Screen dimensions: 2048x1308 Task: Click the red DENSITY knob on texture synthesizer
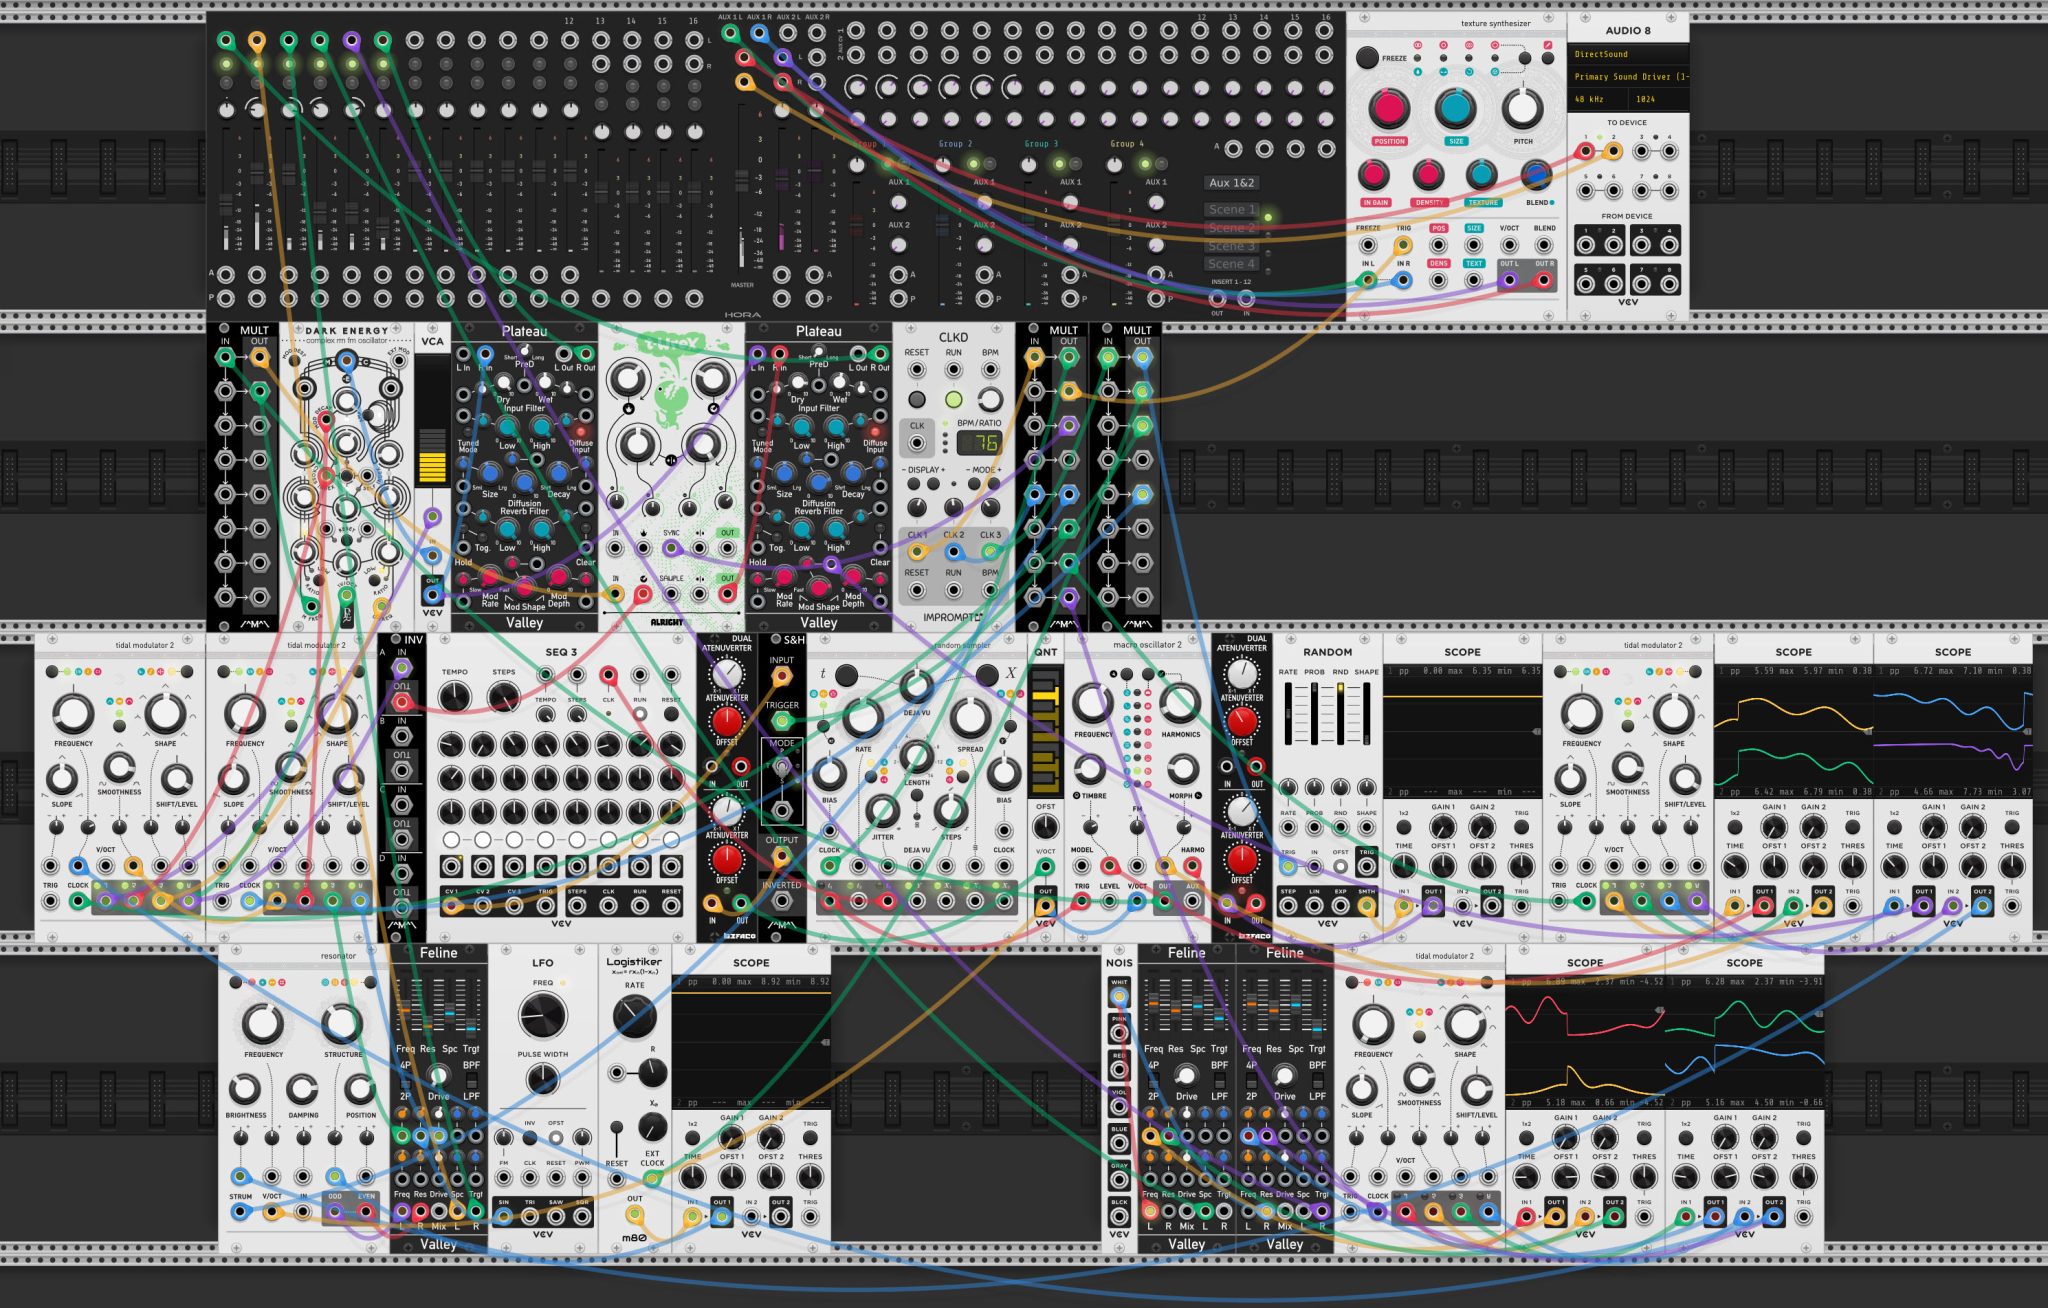(1428, 175)
